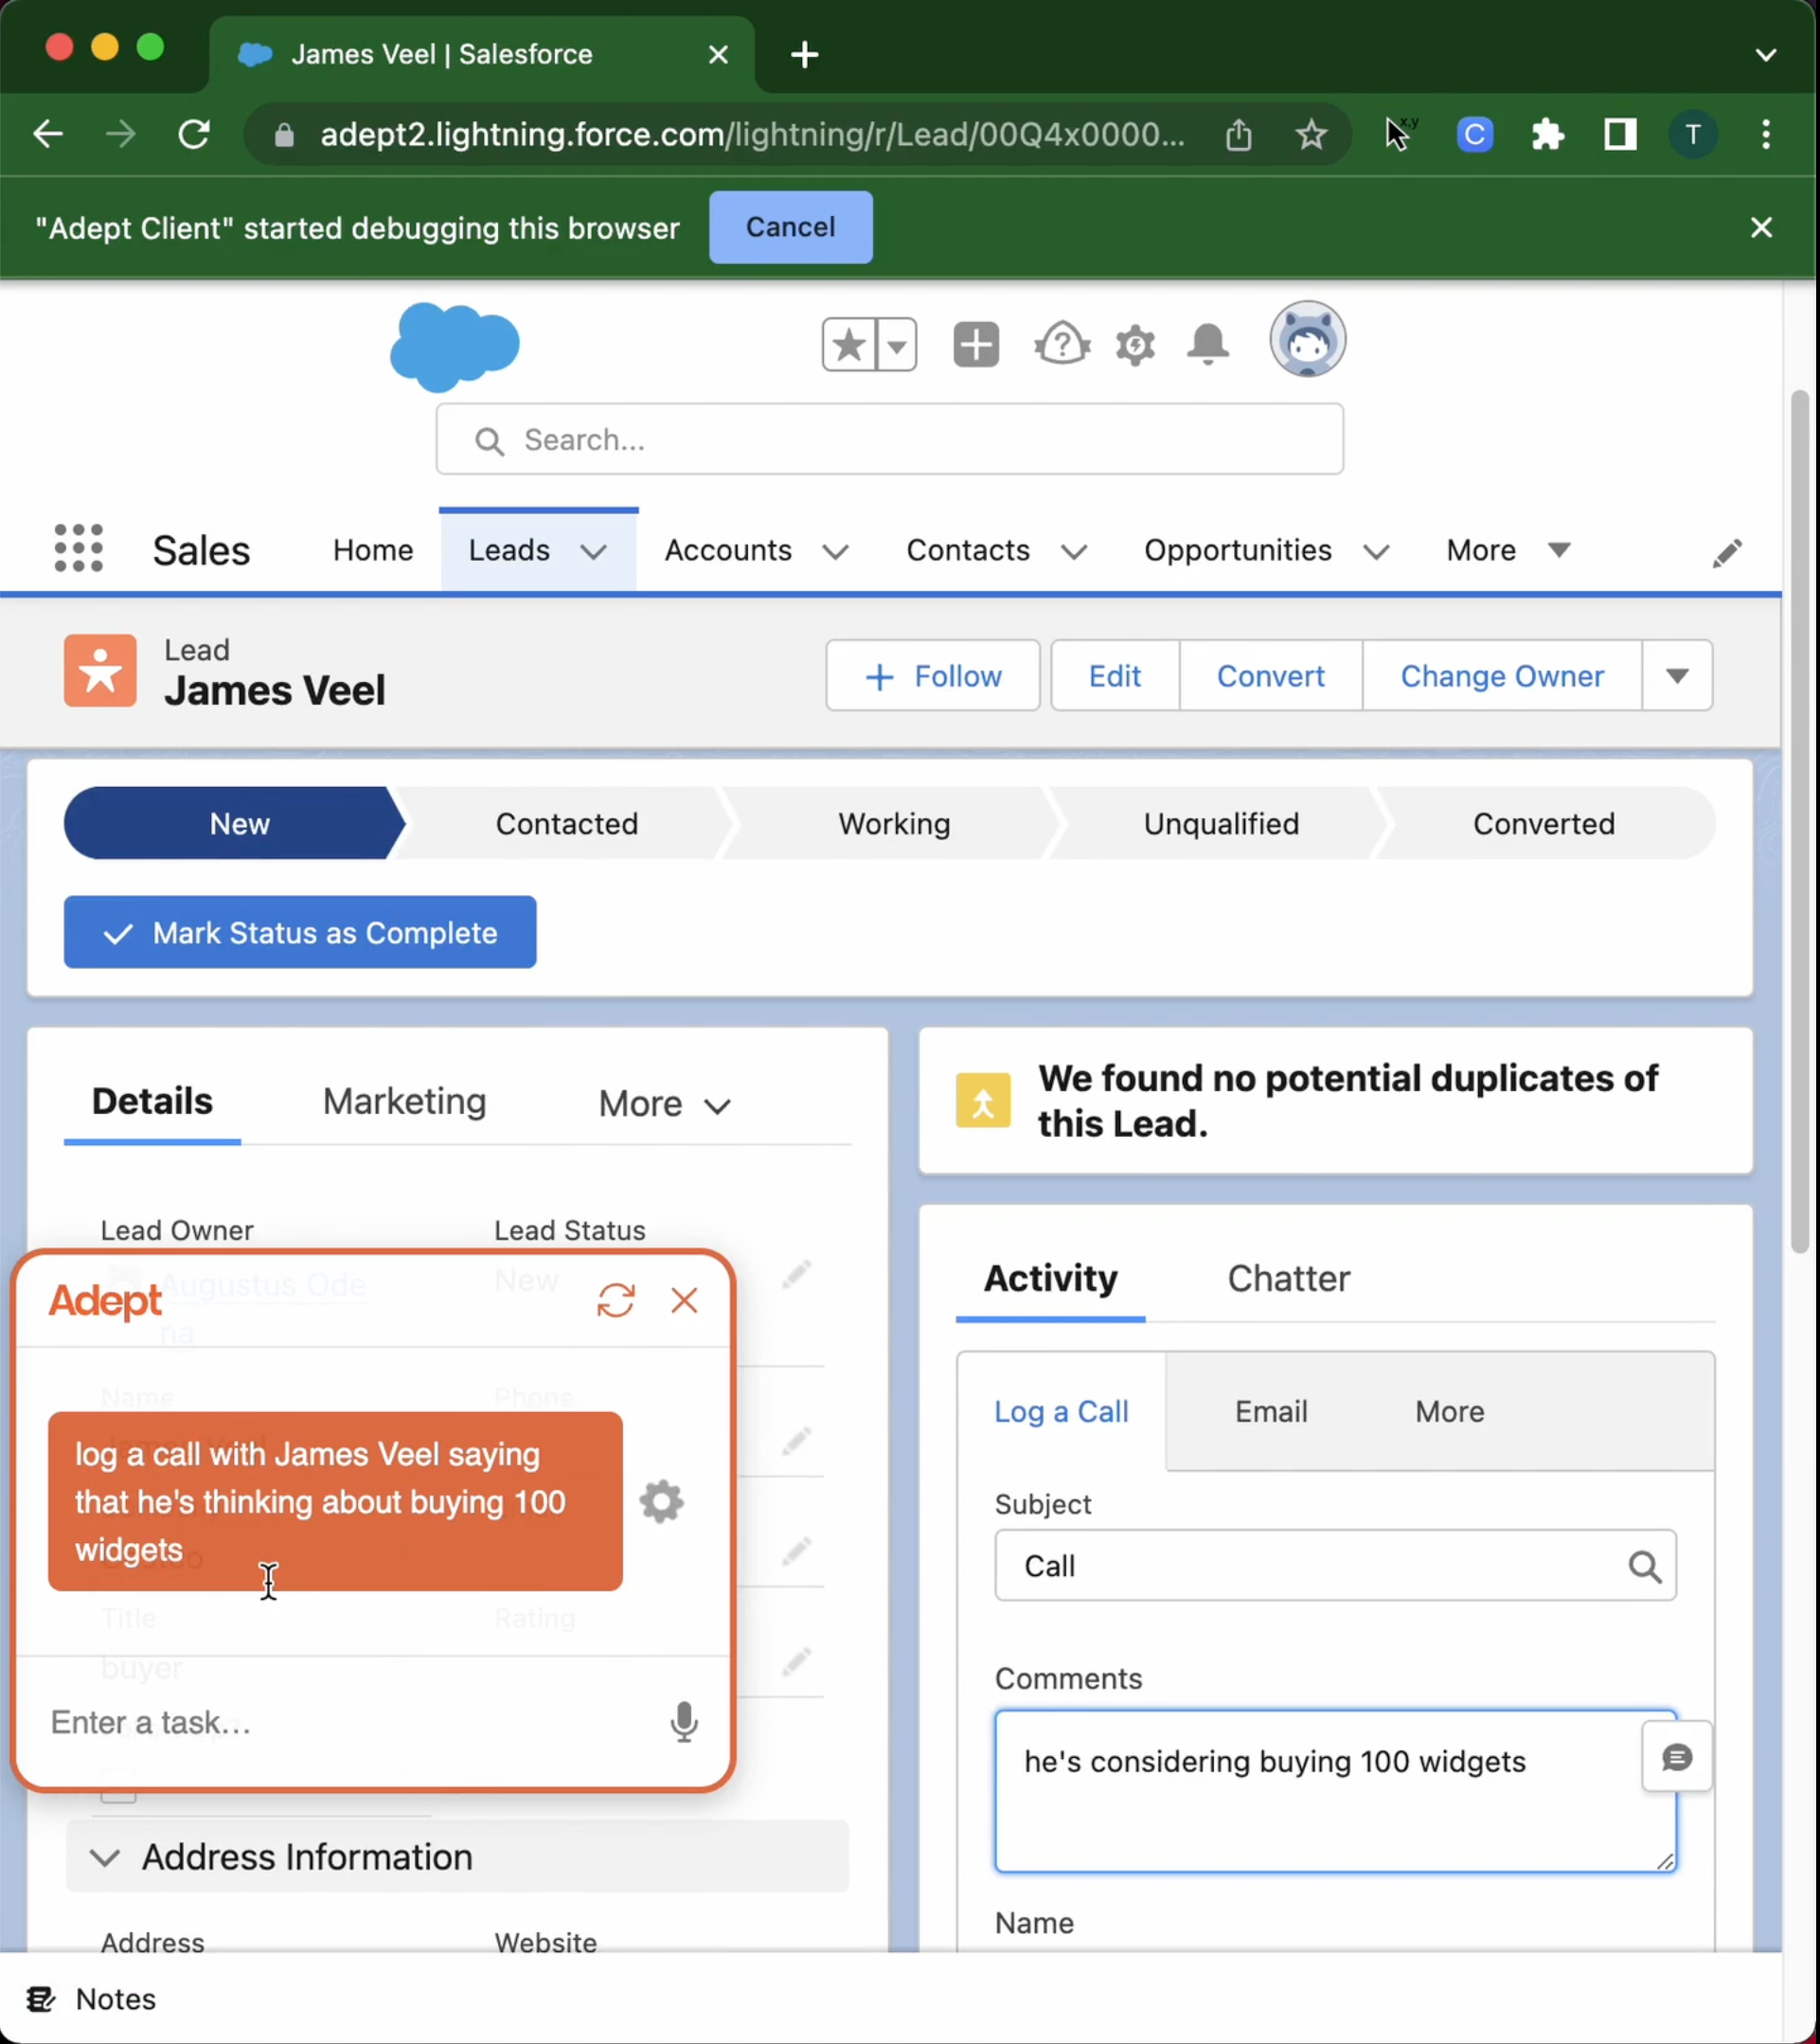1820x2044 pixels.
Task: Expand the Leads tab chevron menu
Action: (x=594, y=552)
